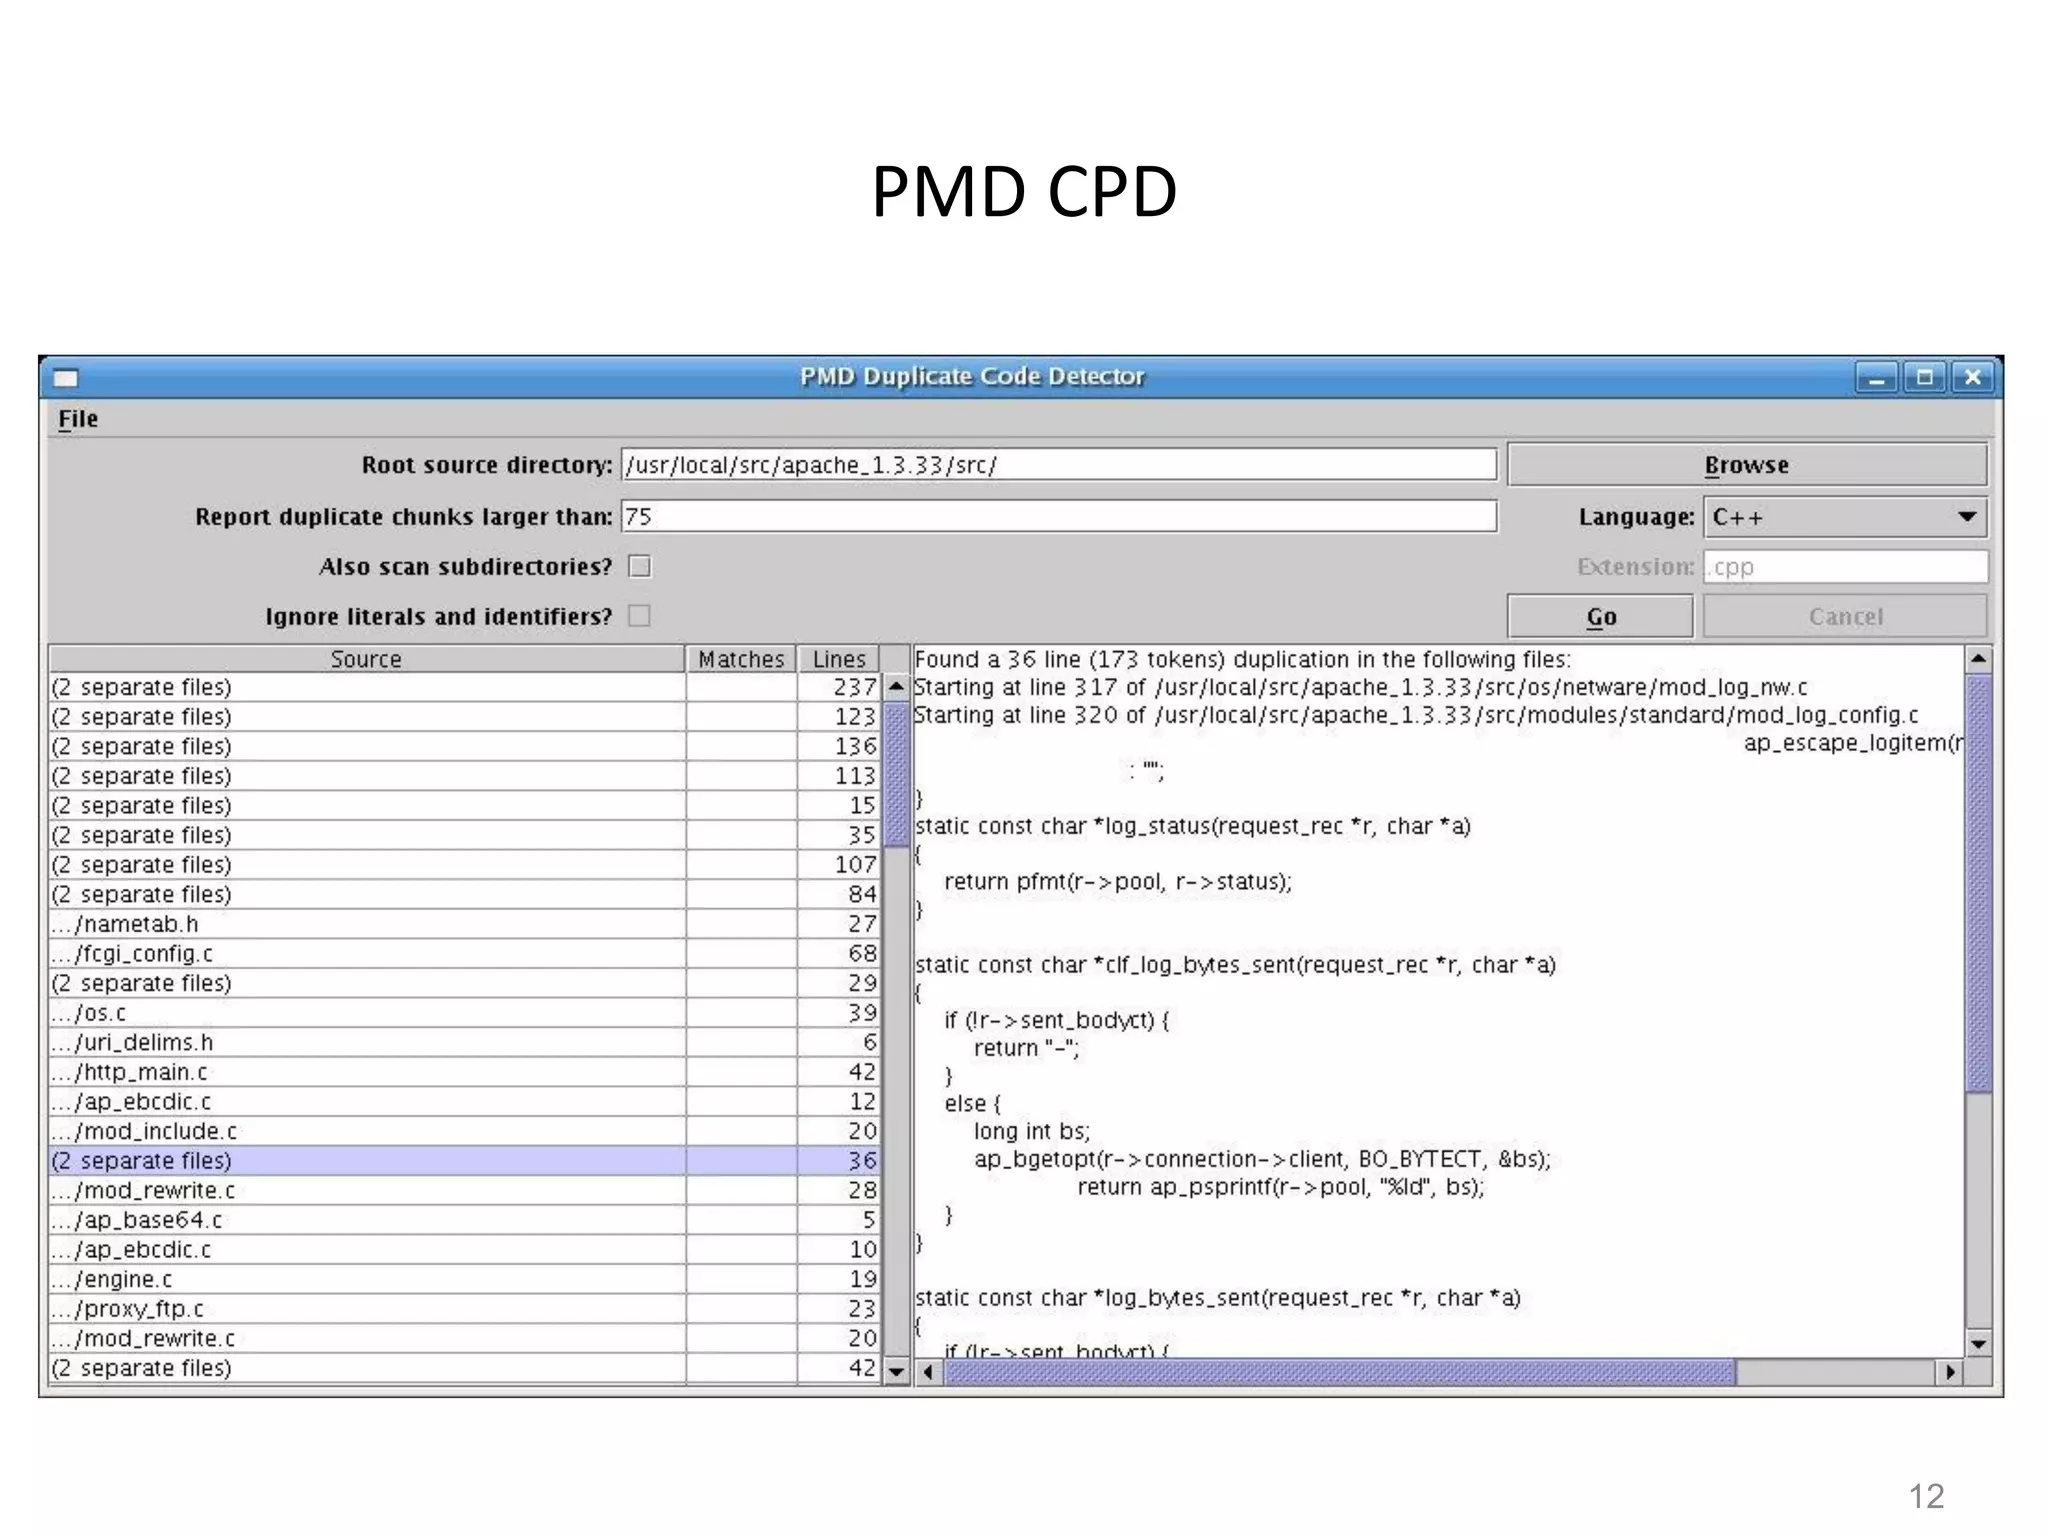The width and height of the screenshot is (2048, 1536).
Task: Select the .../mod_rewrite.c row with 20 lines
Action: click(464, 1338)
